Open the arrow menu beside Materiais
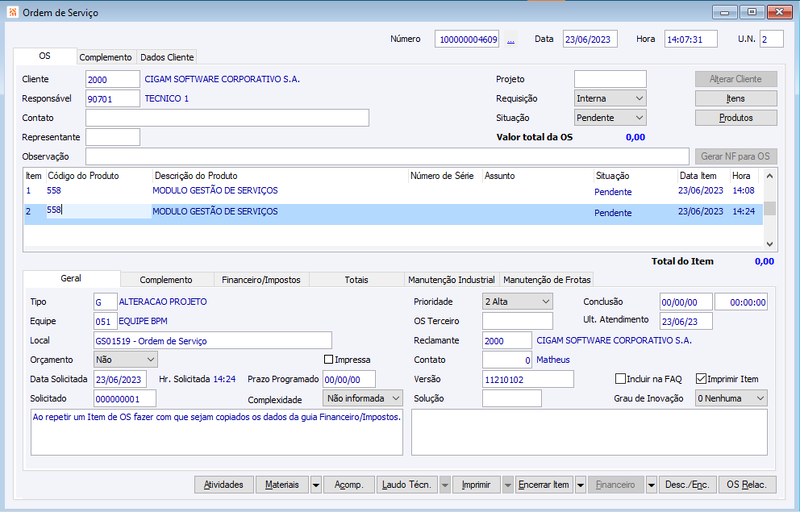The height and width of the screenshot is (512, 800). pos(316,485)
